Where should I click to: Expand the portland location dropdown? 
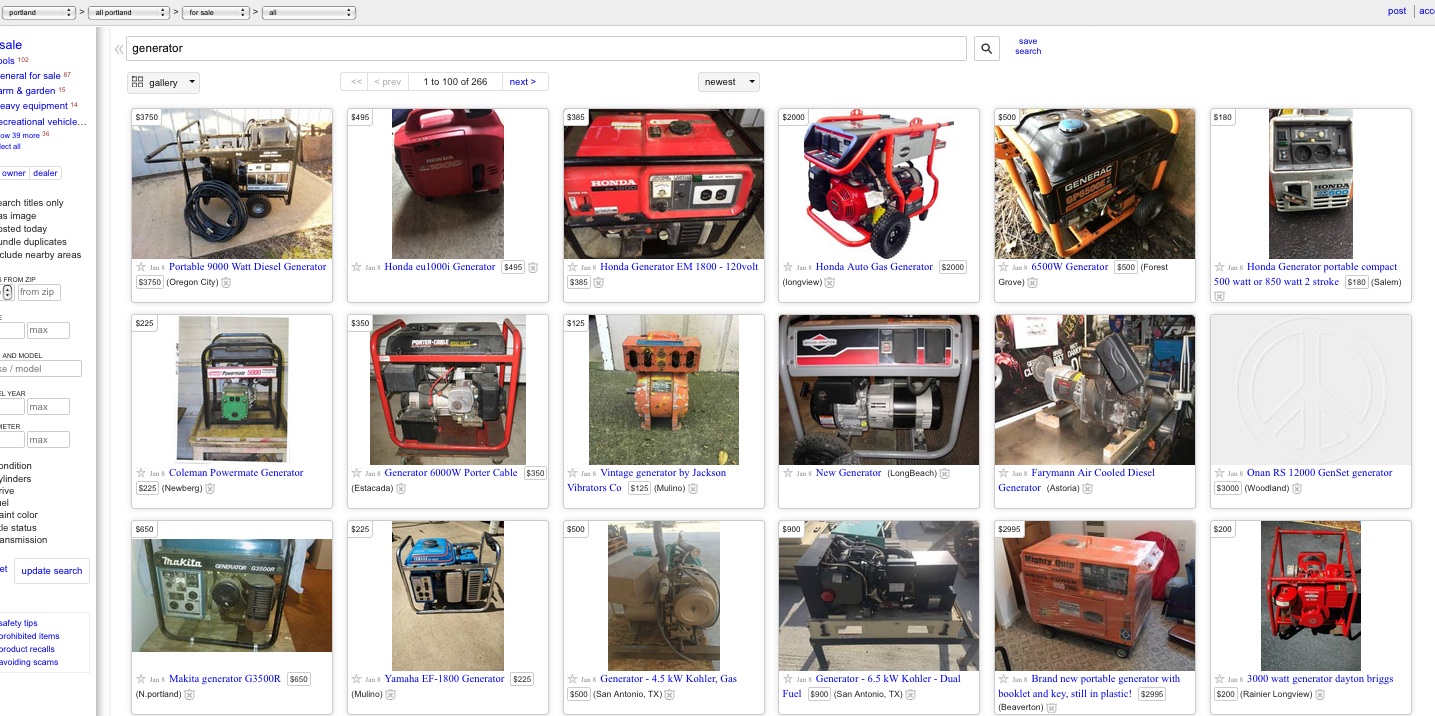[38, 12]
